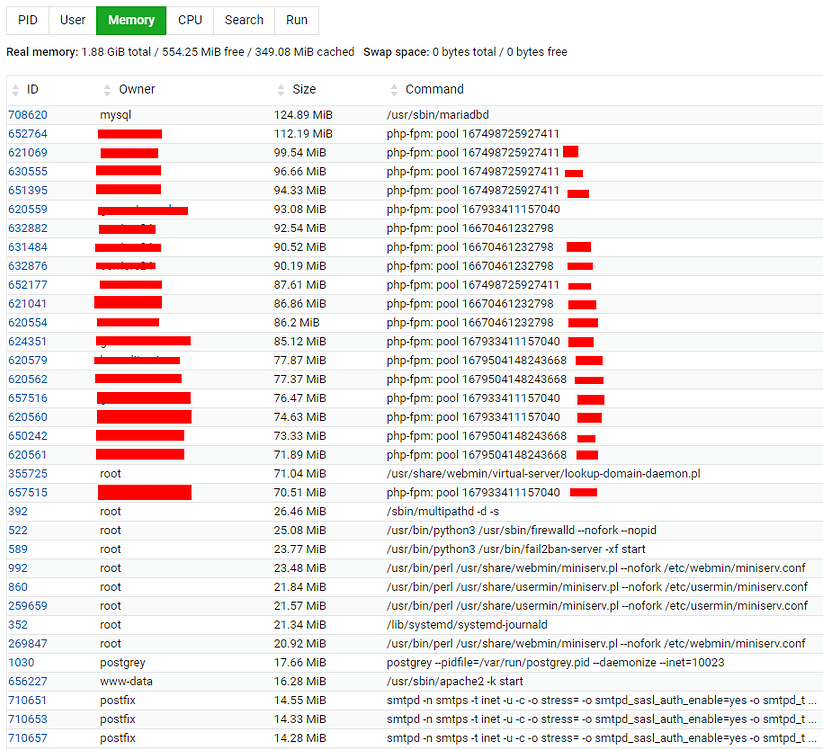Open process ID 620579
The image size is (823, 750).
click(x=28, y=361)
